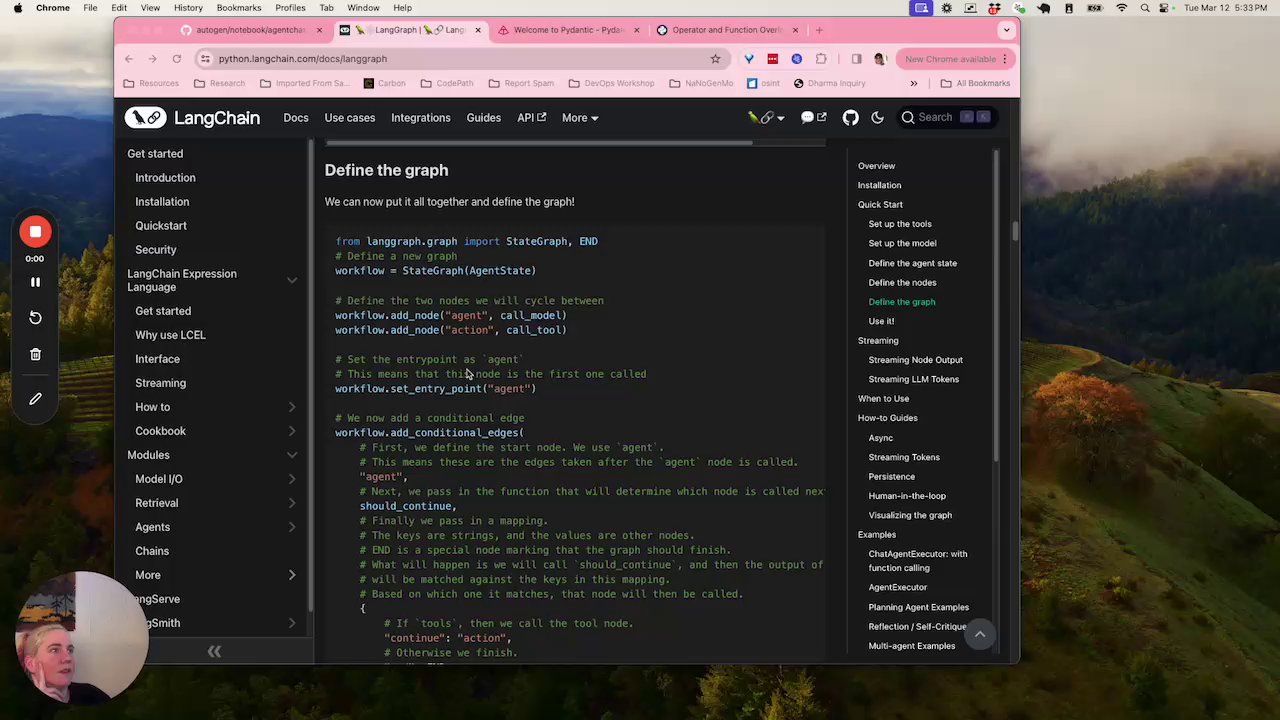Open the Docs navigation item

point(296,118)
